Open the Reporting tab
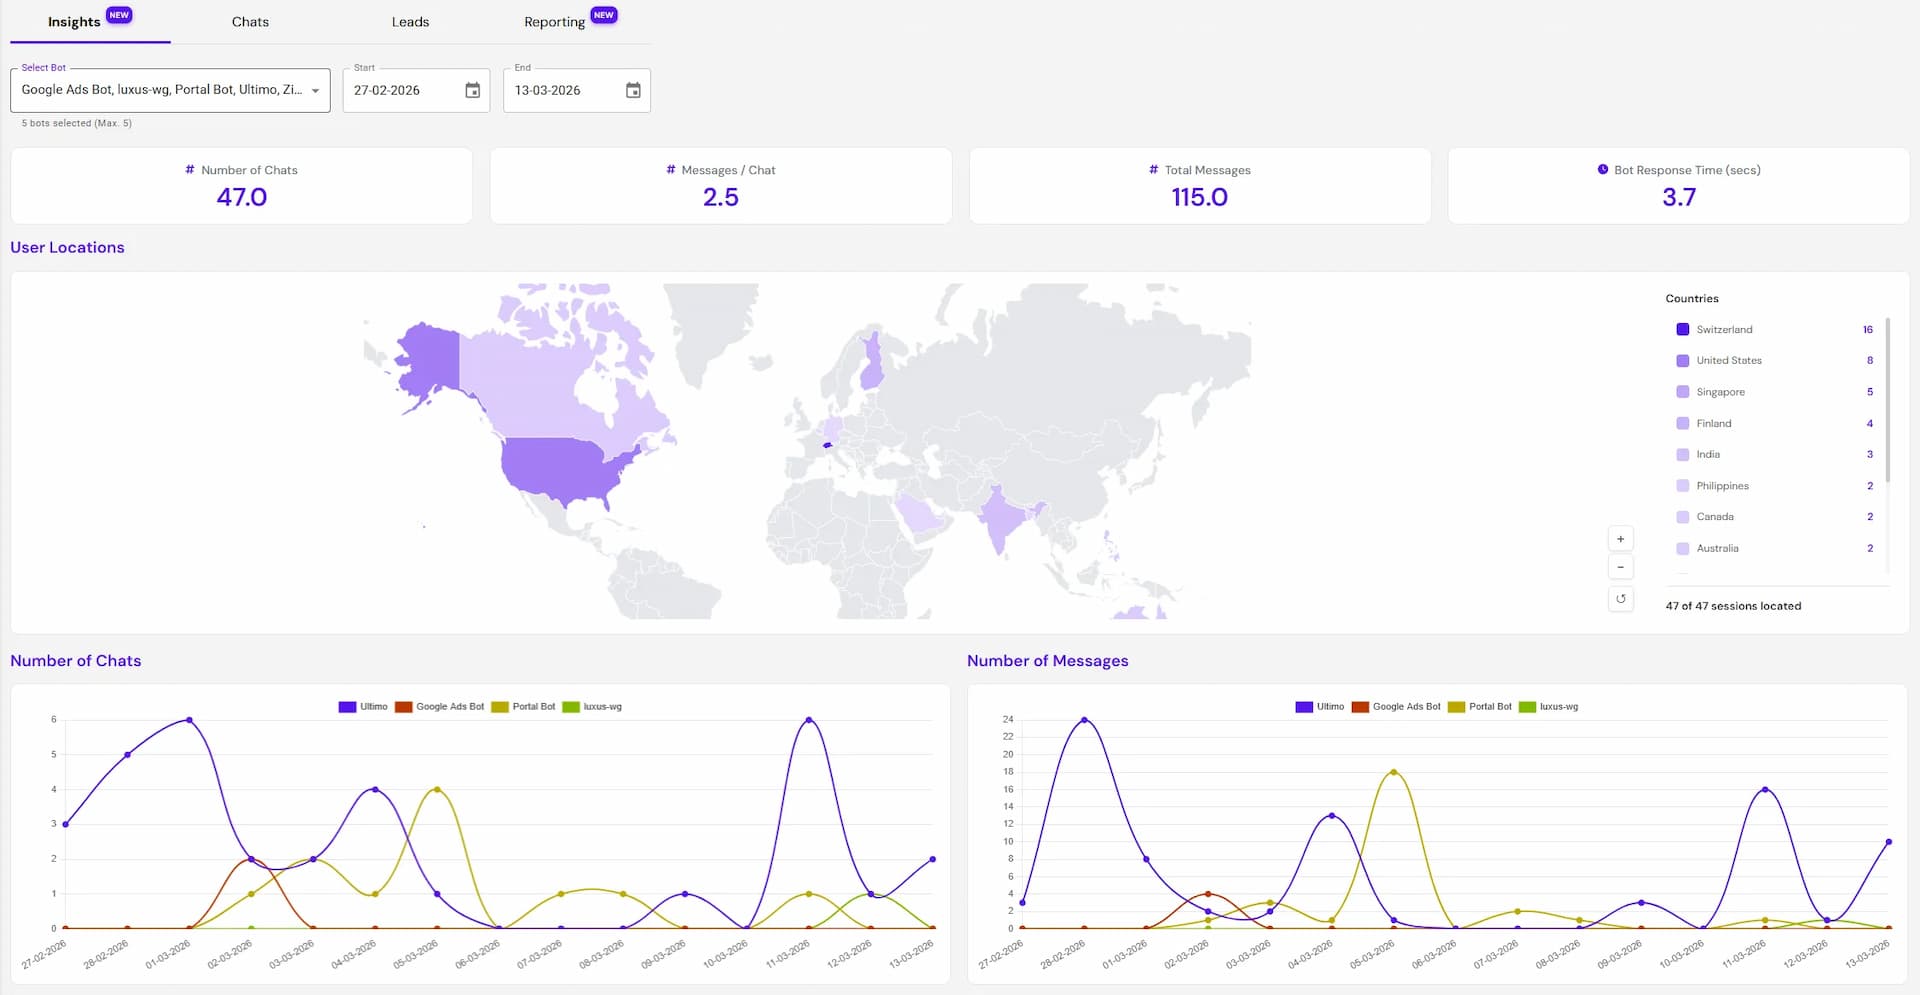Image resolution: width=1920 pixels, height=995 pixels. tap(554, 21)
